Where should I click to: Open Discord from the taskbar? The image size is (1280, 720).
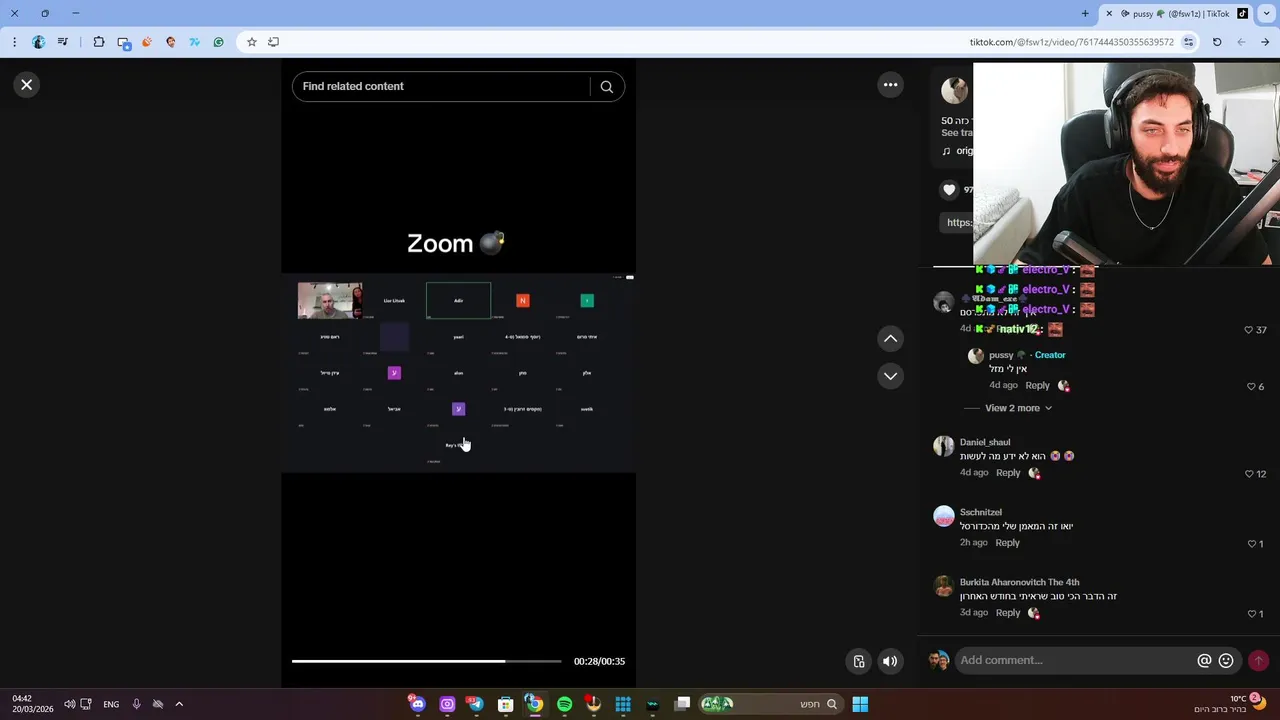(417, 704)
